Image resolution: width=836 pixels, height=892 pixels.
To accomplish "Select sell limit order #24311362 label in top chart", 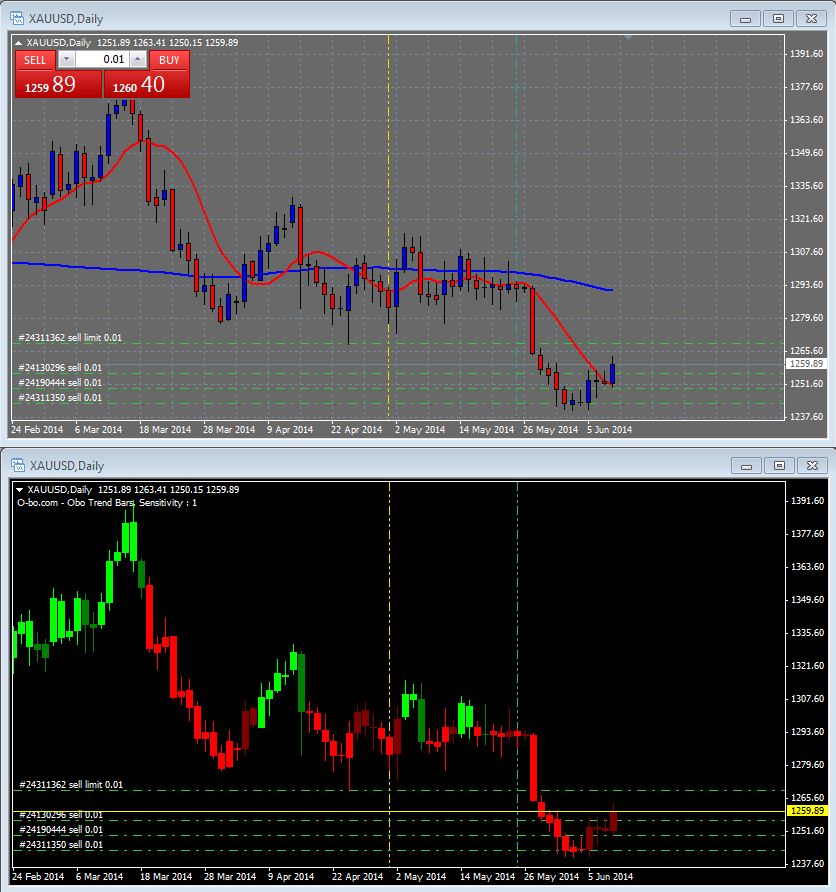I will 70,338.
